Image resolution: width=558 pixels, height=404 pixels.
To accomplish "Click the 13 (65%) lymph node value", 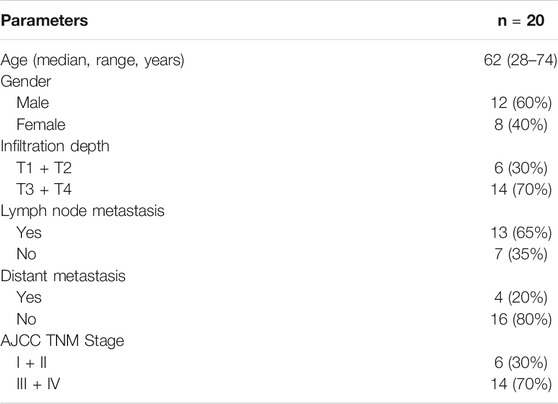I will pyautogui.click(x=521, y=233).
